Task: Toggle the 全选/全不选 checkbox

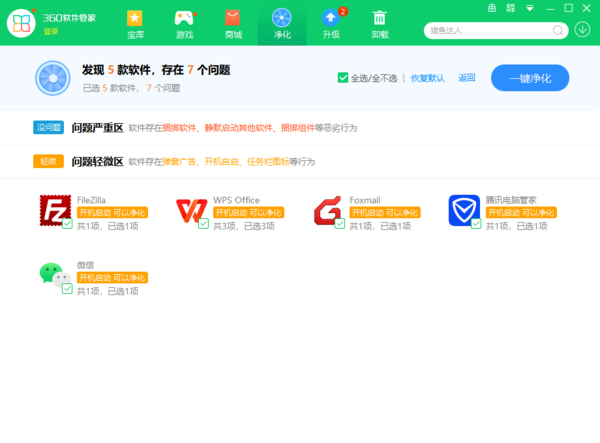Action: tap(343, 78)
